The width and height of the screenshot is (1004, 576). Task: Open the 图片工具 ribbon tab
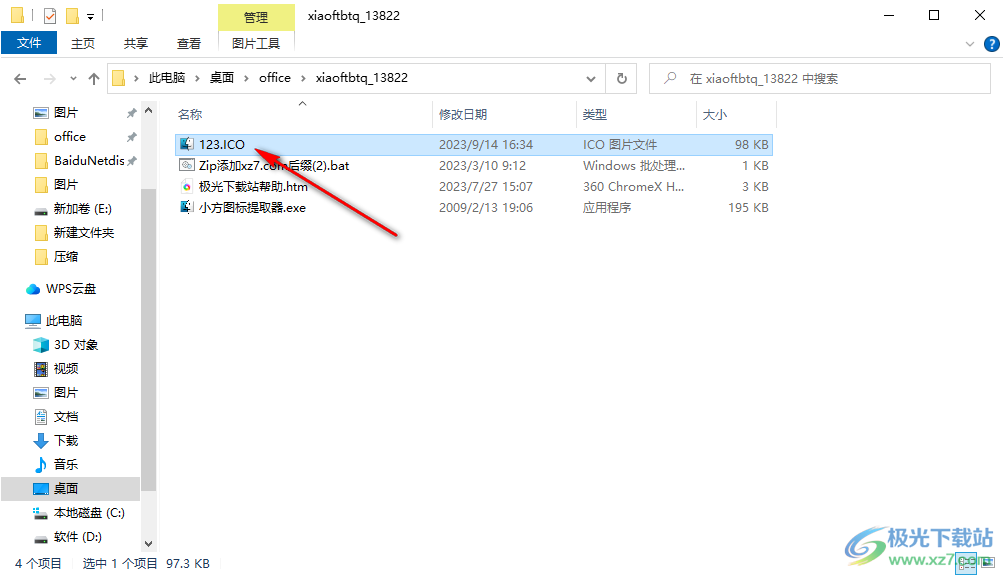coord(255,43)
